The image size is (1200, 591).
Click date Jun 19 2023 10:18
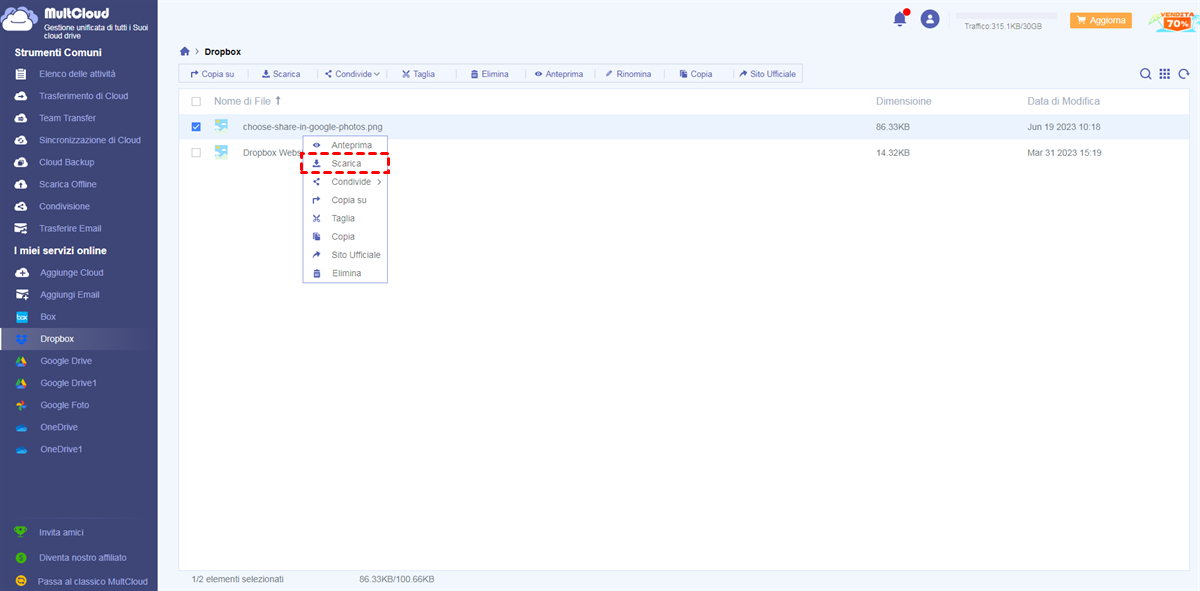click(x=1064, y=127)
